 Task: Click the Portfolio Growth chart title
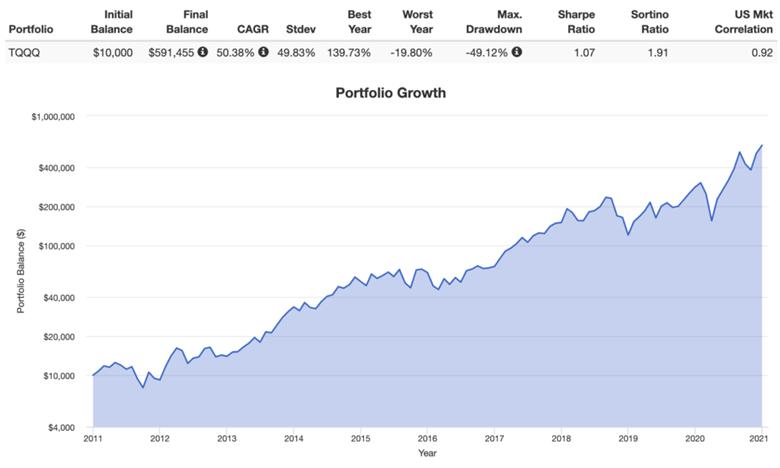(390, 93)
